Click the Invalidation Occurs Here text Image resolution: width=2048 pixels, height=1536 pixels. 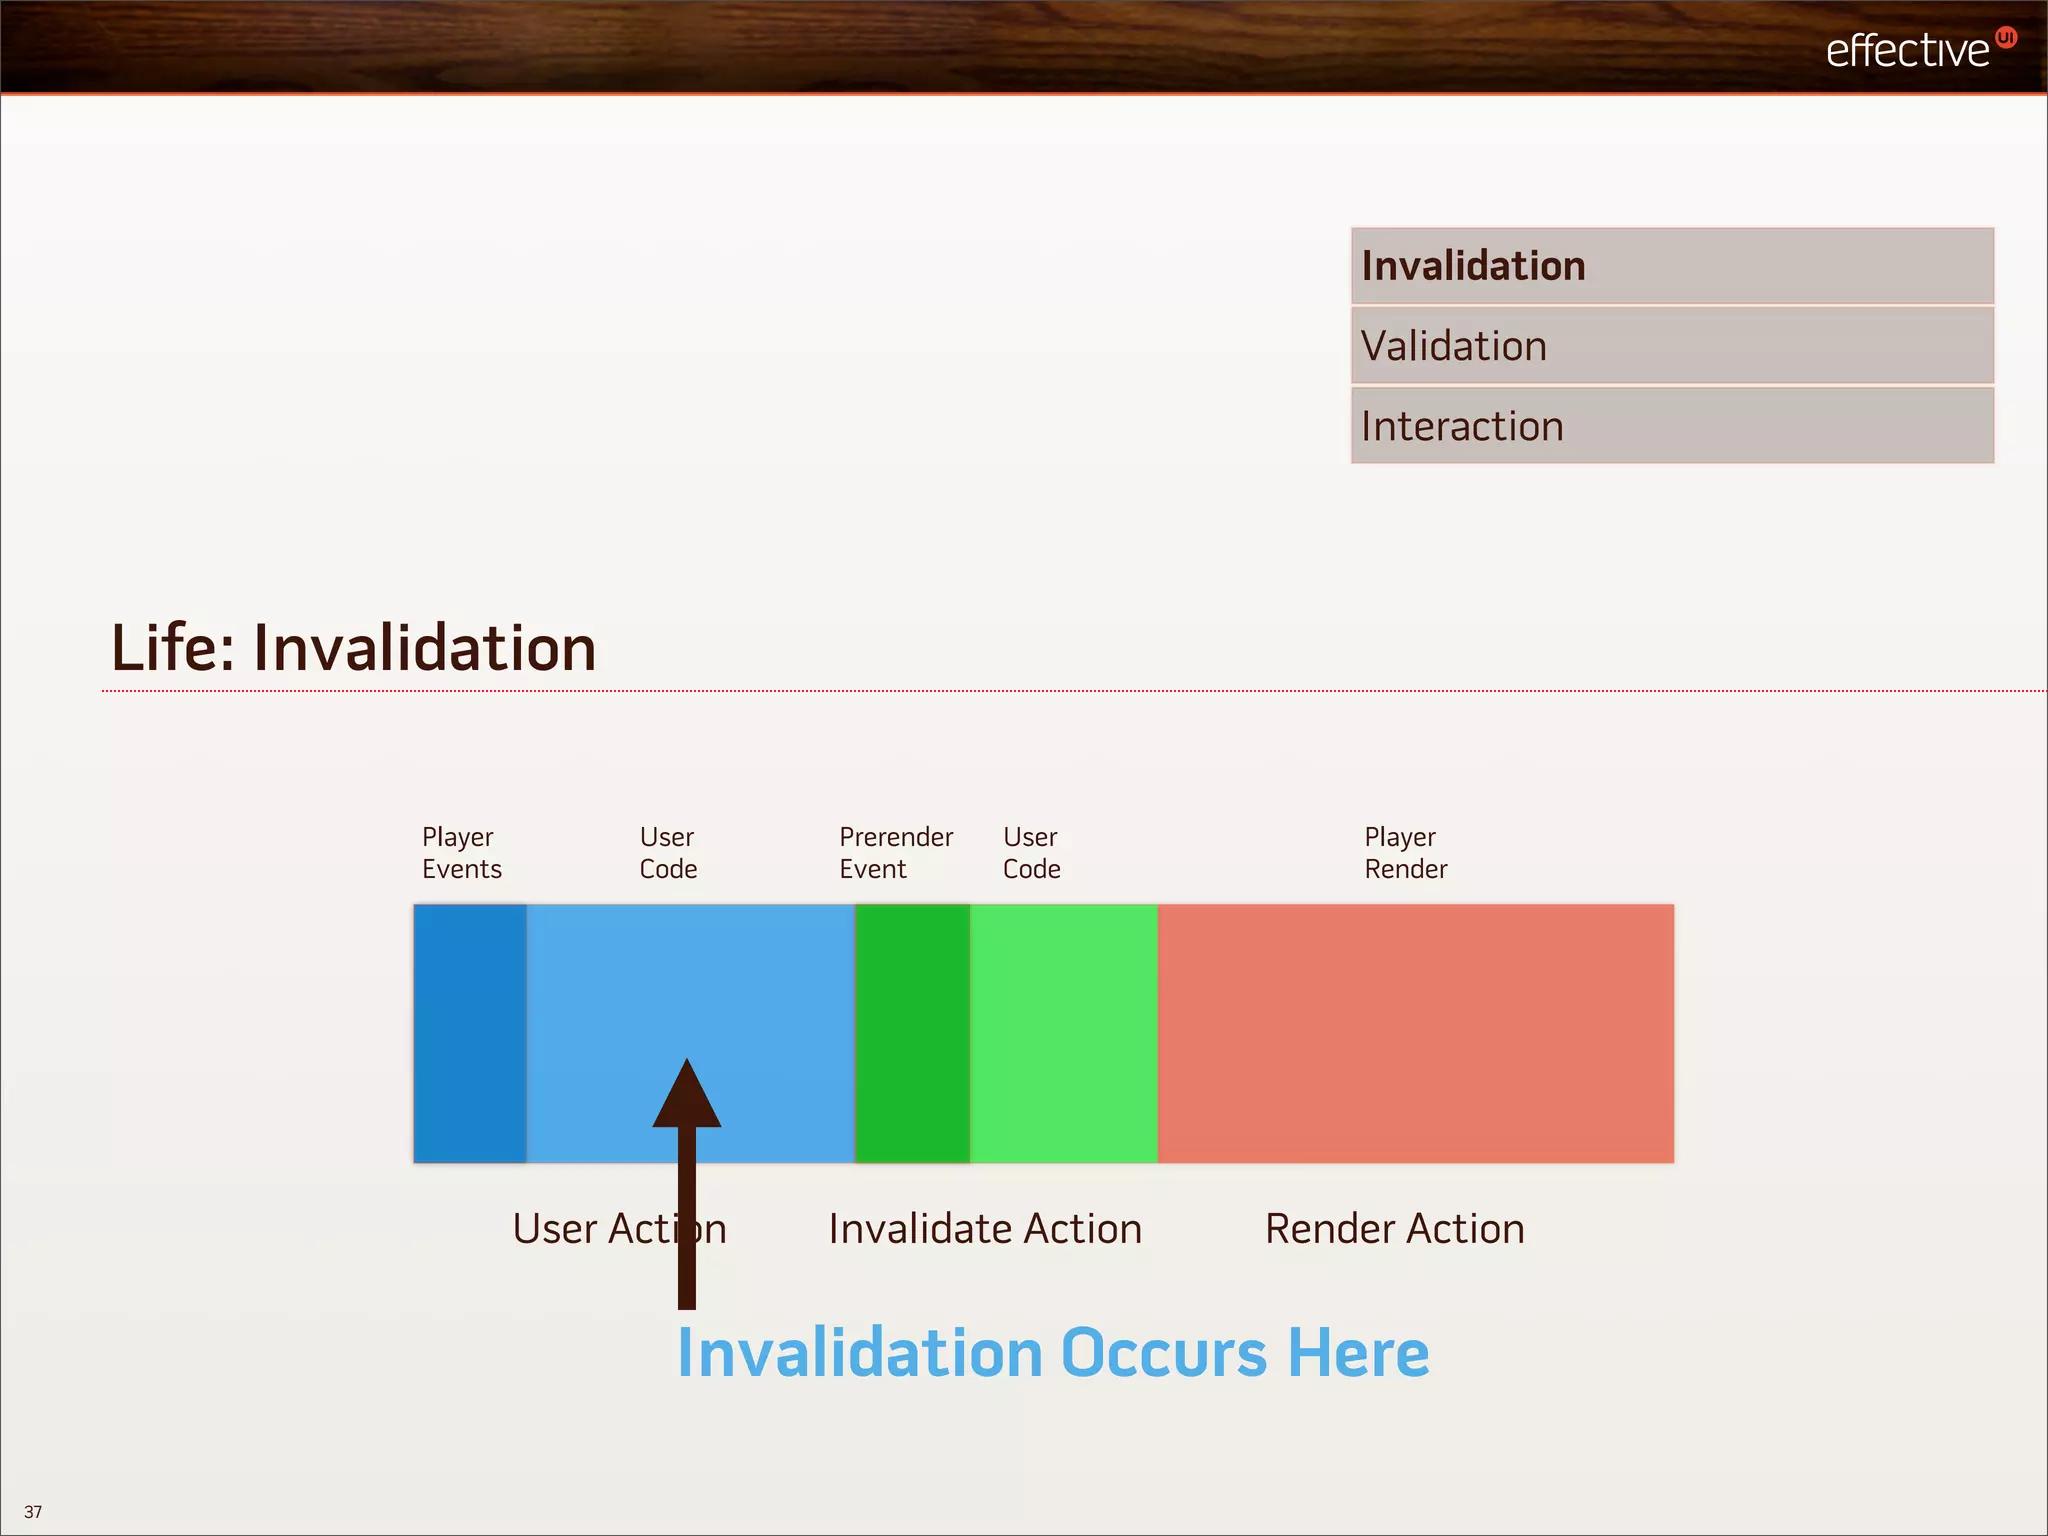(x=1052, y=1353)
